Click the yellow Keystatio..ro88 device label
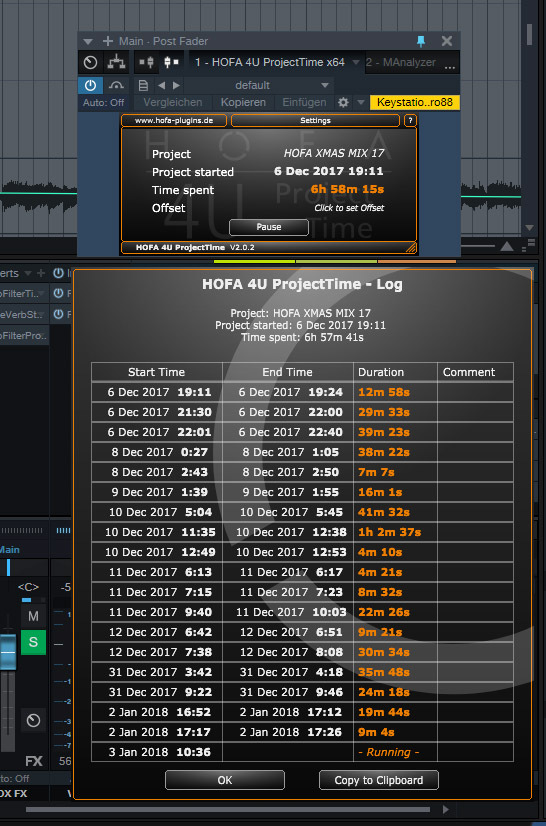This screenshot has height=826, width=546. point(415,102)
